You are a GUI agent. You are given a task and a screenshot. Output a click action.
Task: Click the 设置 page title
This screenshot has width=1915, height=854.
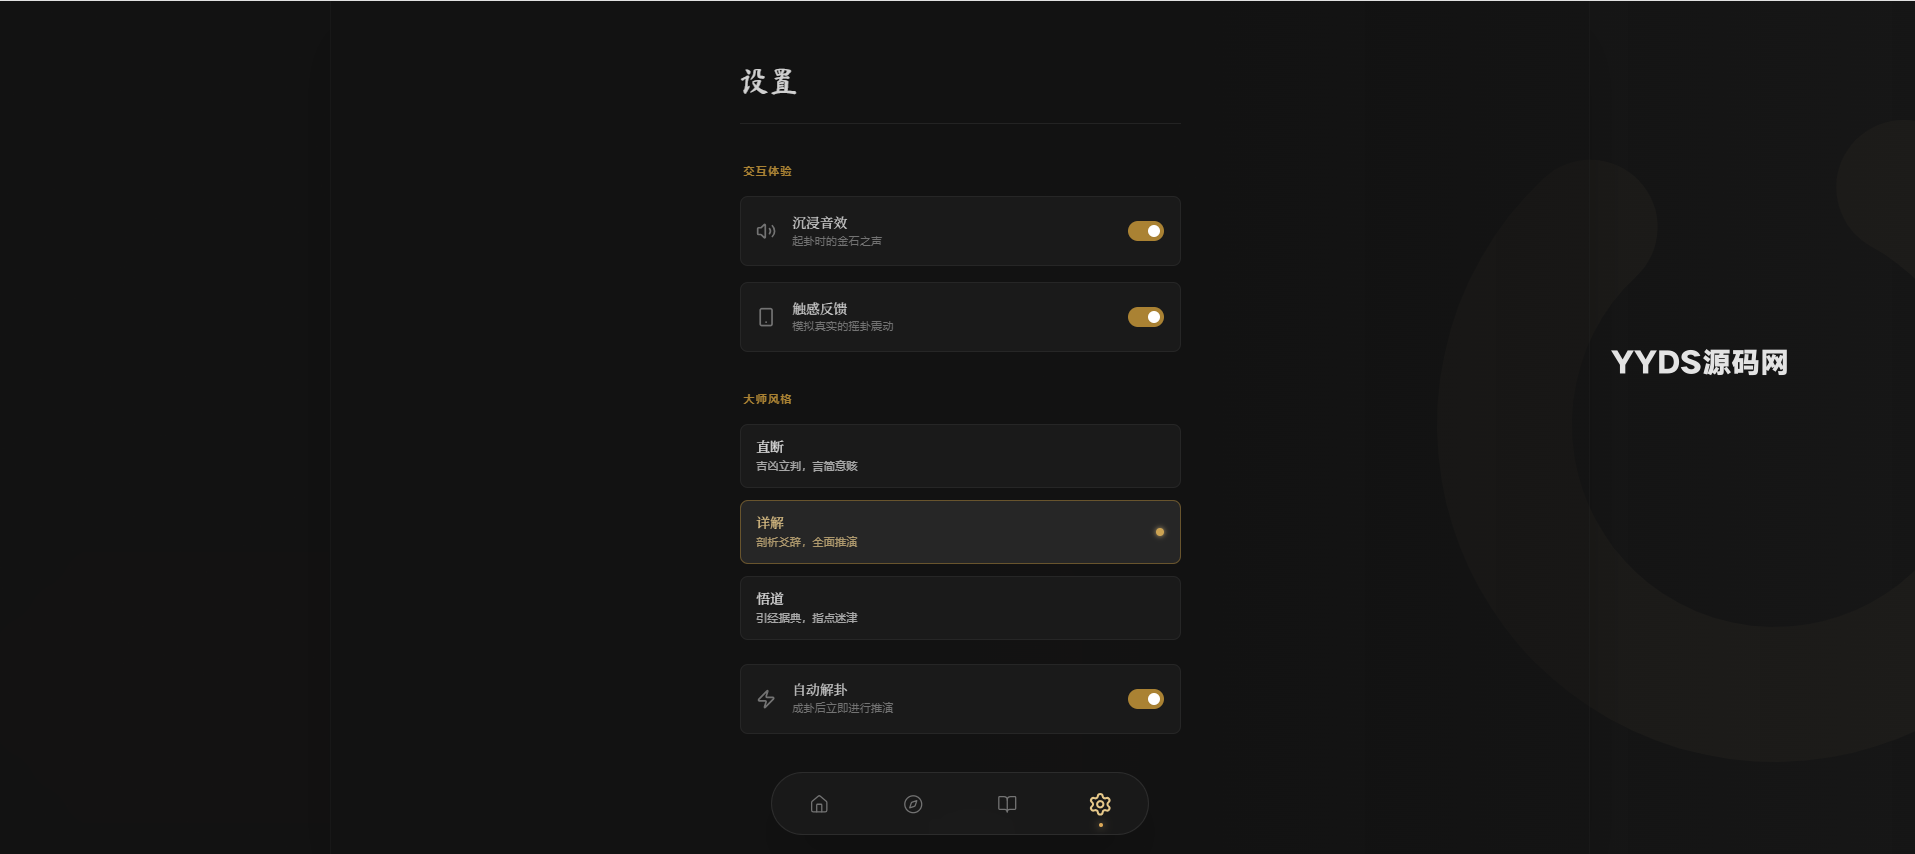point(769,82)
